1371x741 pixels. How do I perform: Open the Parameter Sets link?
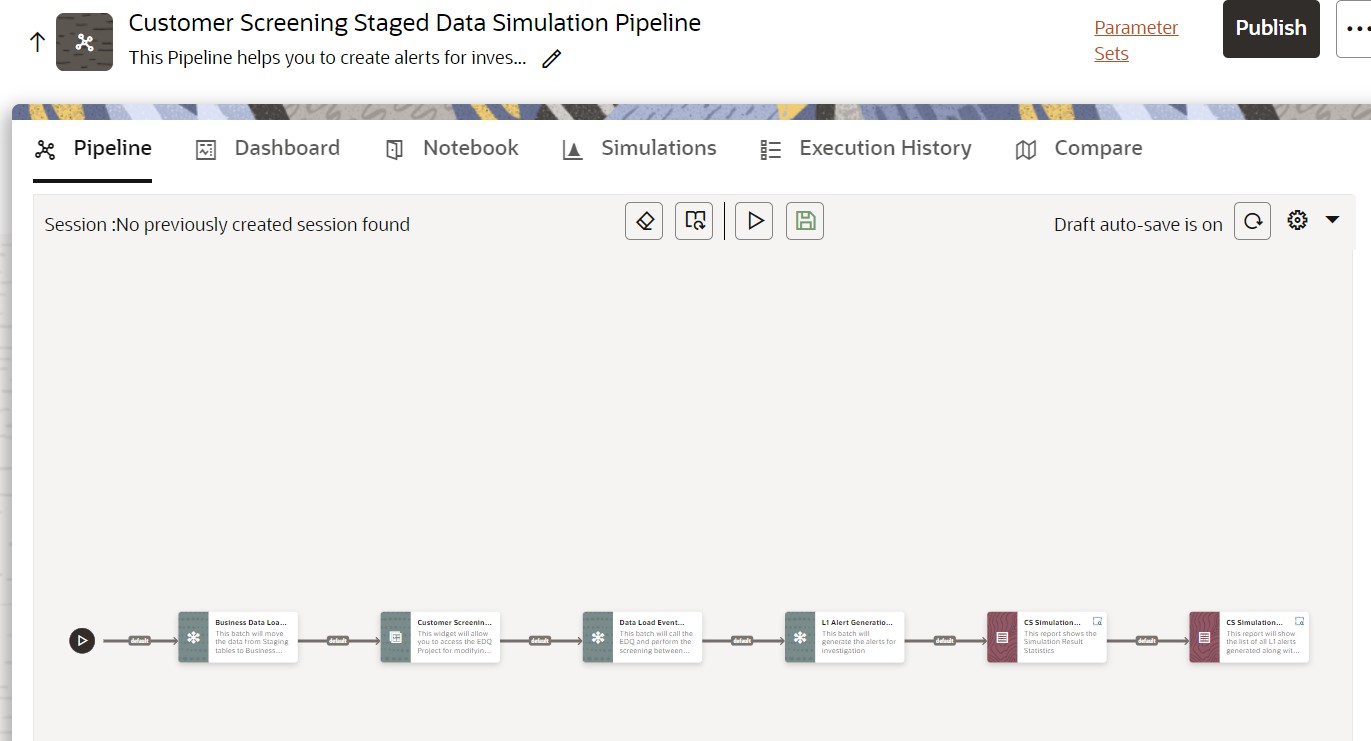click(1136, 40)
